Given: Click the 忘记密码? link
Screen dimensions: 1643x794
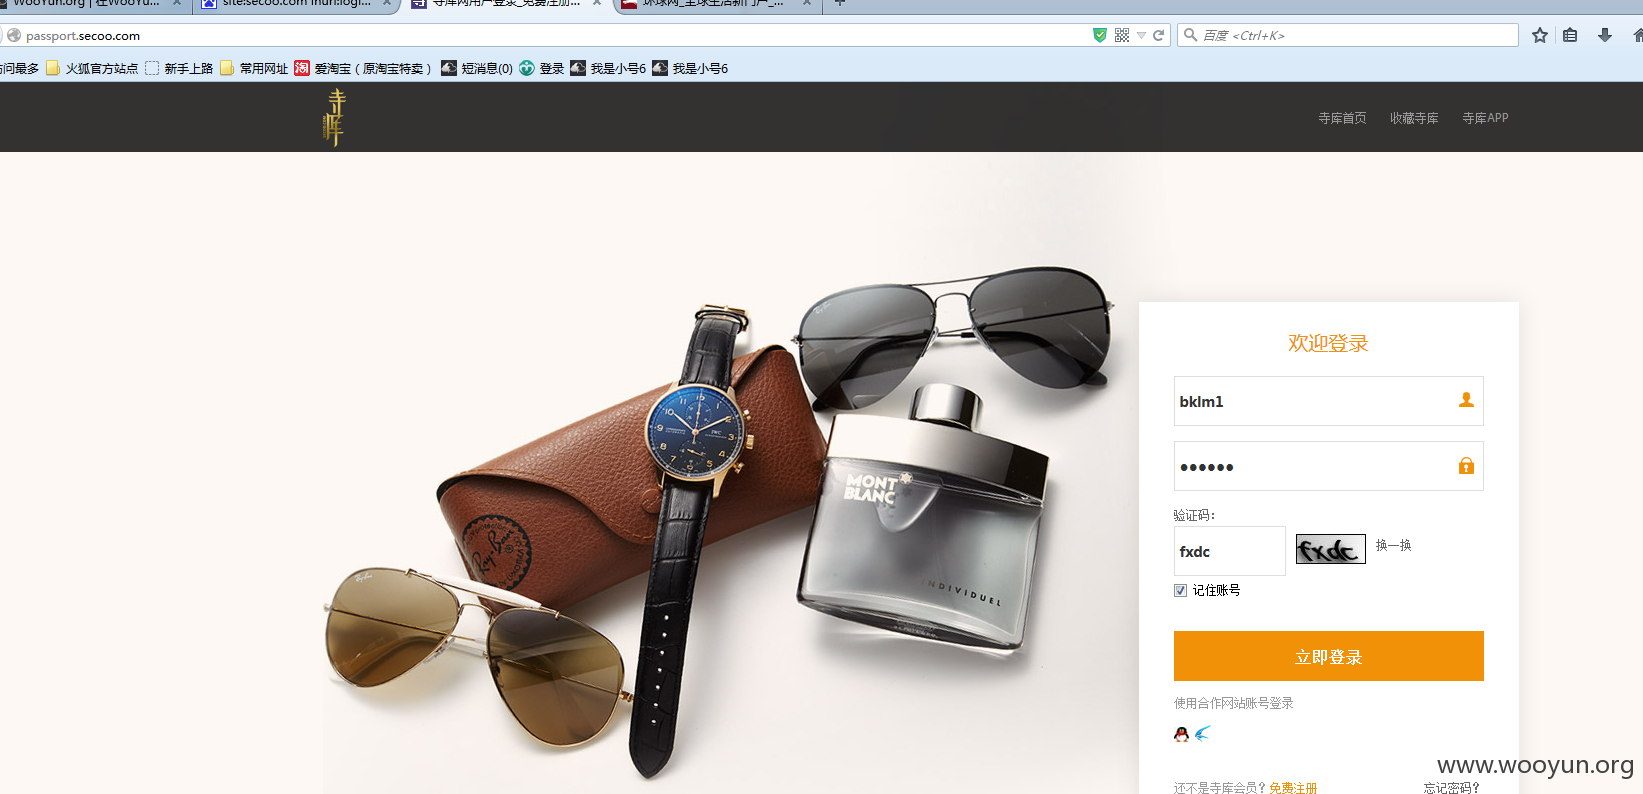Looking at the screenshot, I should pos(1452,788).
